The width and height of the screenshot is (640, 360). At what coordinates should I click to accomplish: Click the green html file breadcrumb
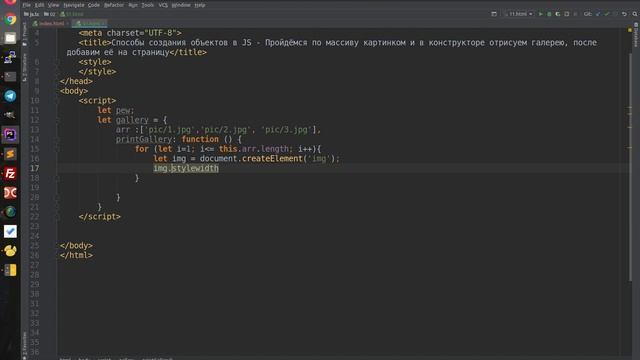coord(72,14)
